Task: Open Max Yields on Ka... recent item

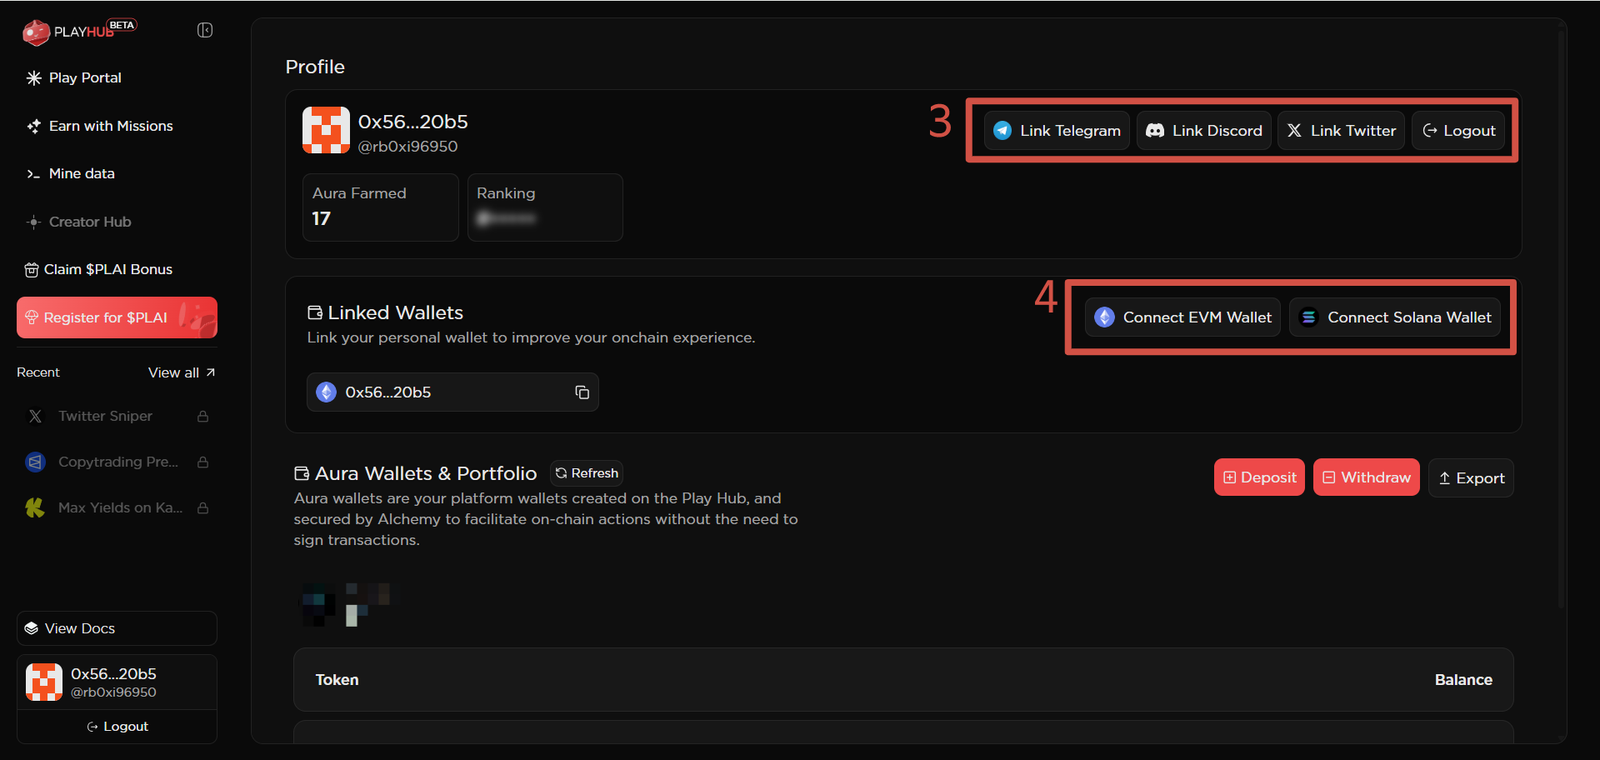Action: (x=117, y=508)
